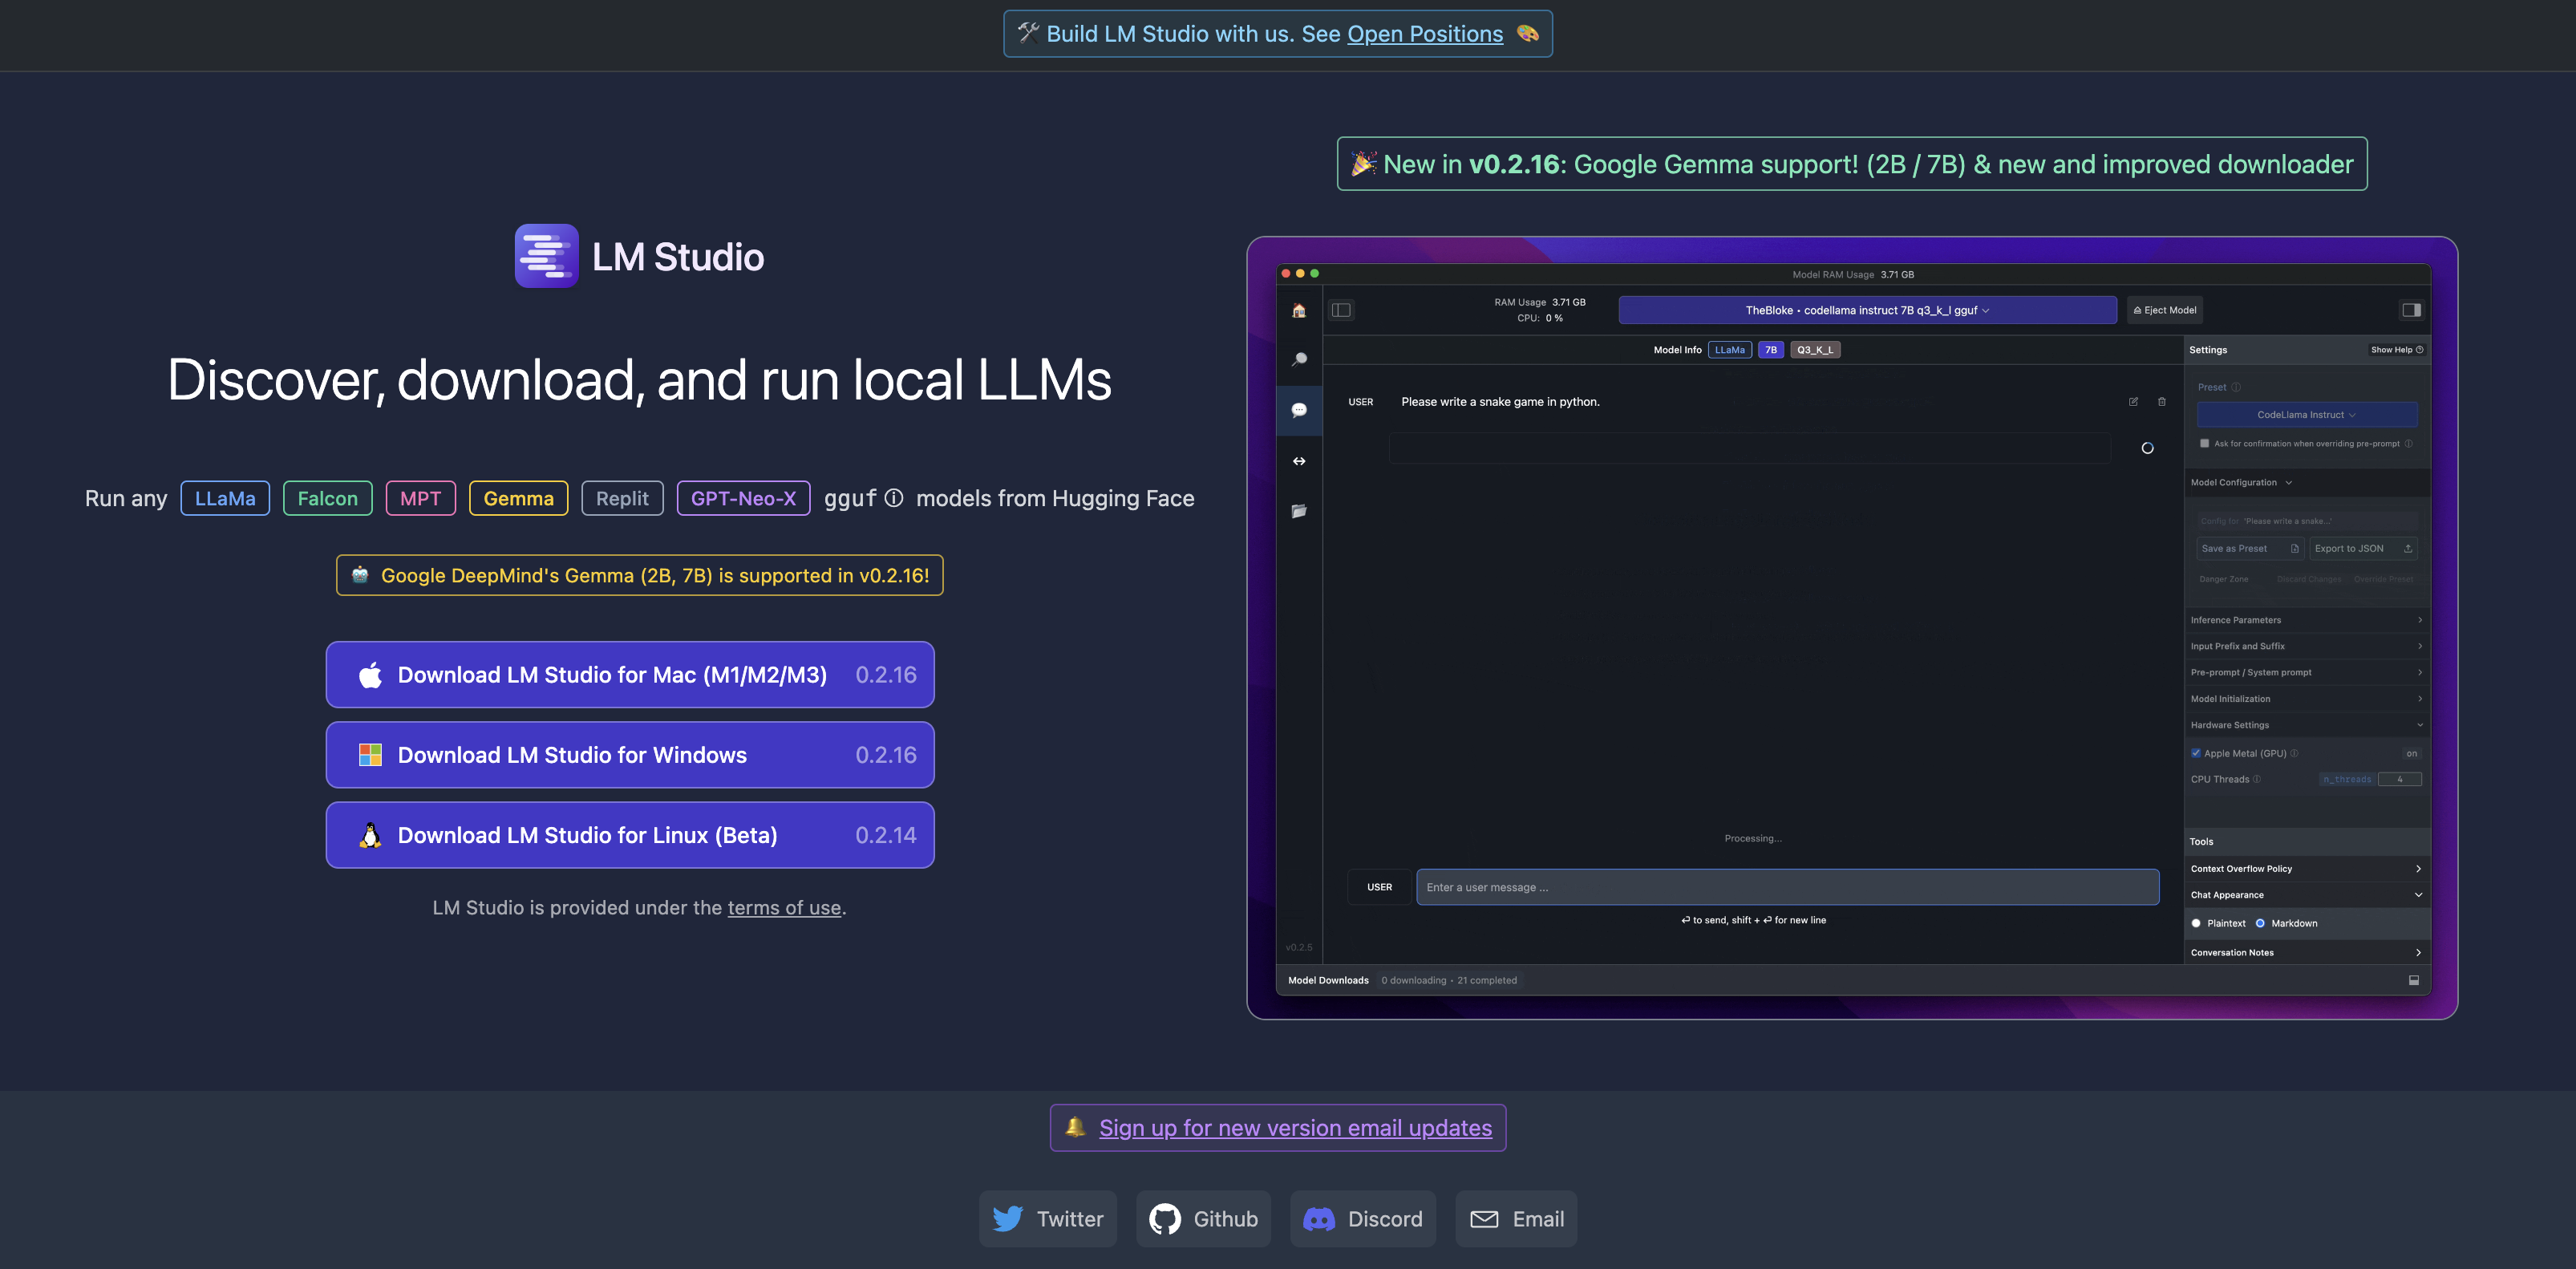This screenshot has width=2576, height=1269.
Task: Expand Input Prefix and Suffix section
Action: point(2306,646)
